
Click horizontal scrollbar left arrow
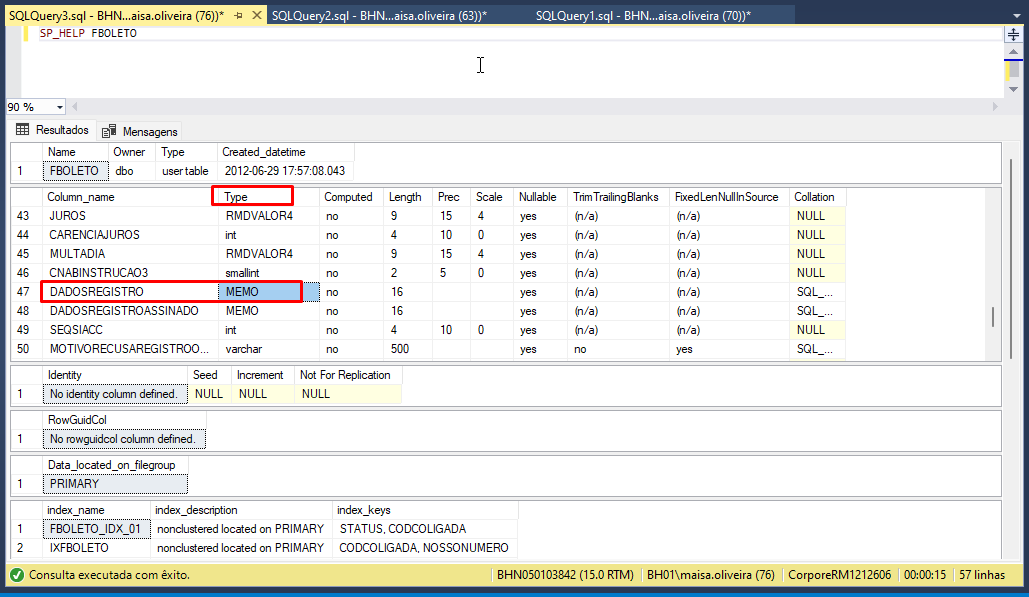(75, 107)
